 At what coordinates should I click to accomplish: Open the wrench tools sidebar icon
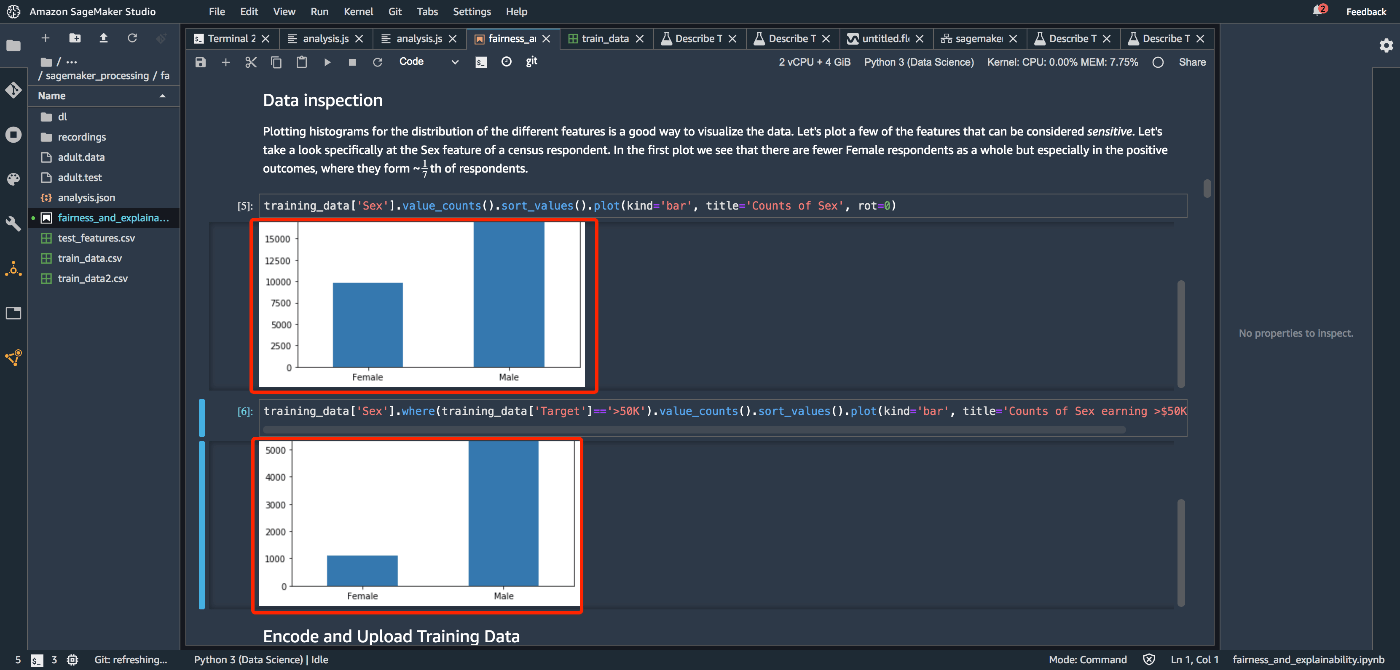(x=13, y=224)
